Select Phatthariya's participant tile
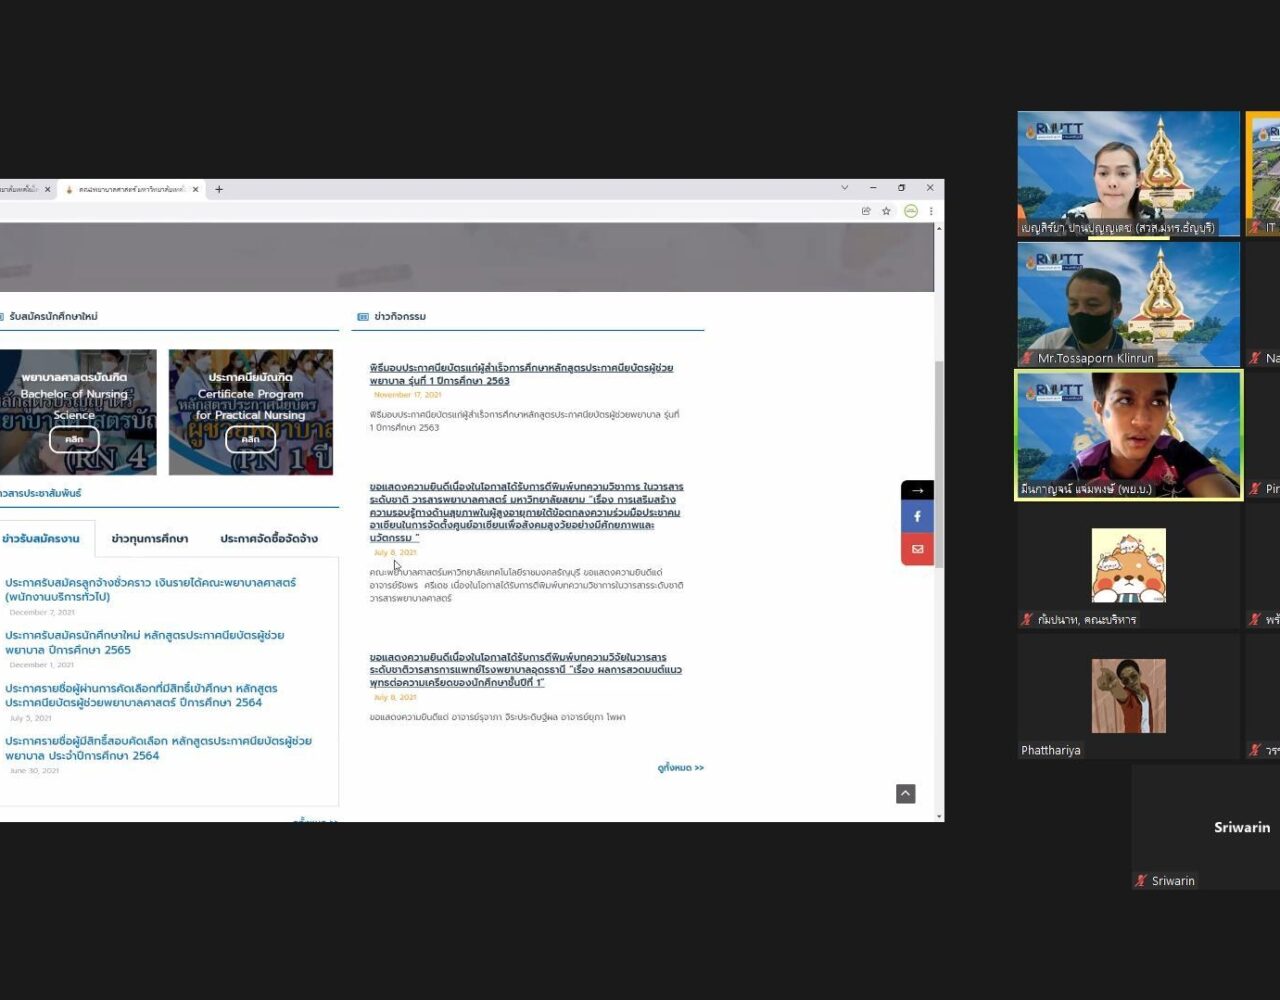The width and height of the screenshot is (1280, 1000). 1129,696
